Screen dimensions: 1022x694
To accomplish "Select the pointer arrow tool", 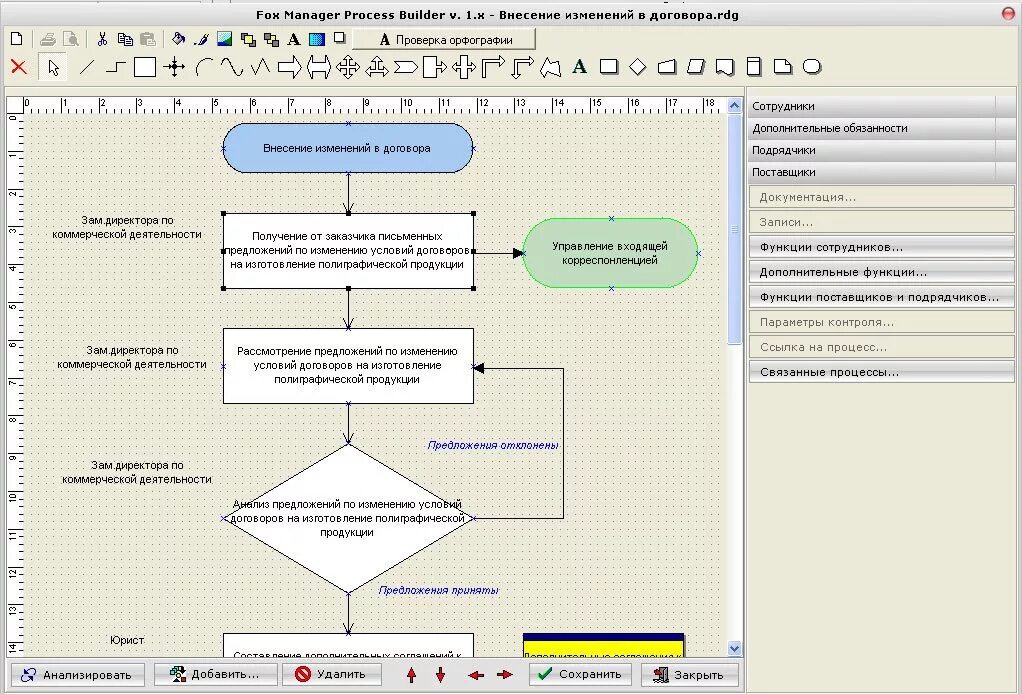I will pos(53,67).
